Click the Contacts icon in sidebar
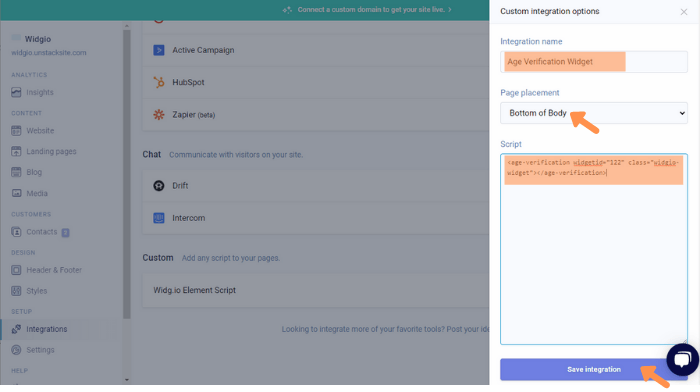The image size is (700, 392). click(x=16, y=232)
